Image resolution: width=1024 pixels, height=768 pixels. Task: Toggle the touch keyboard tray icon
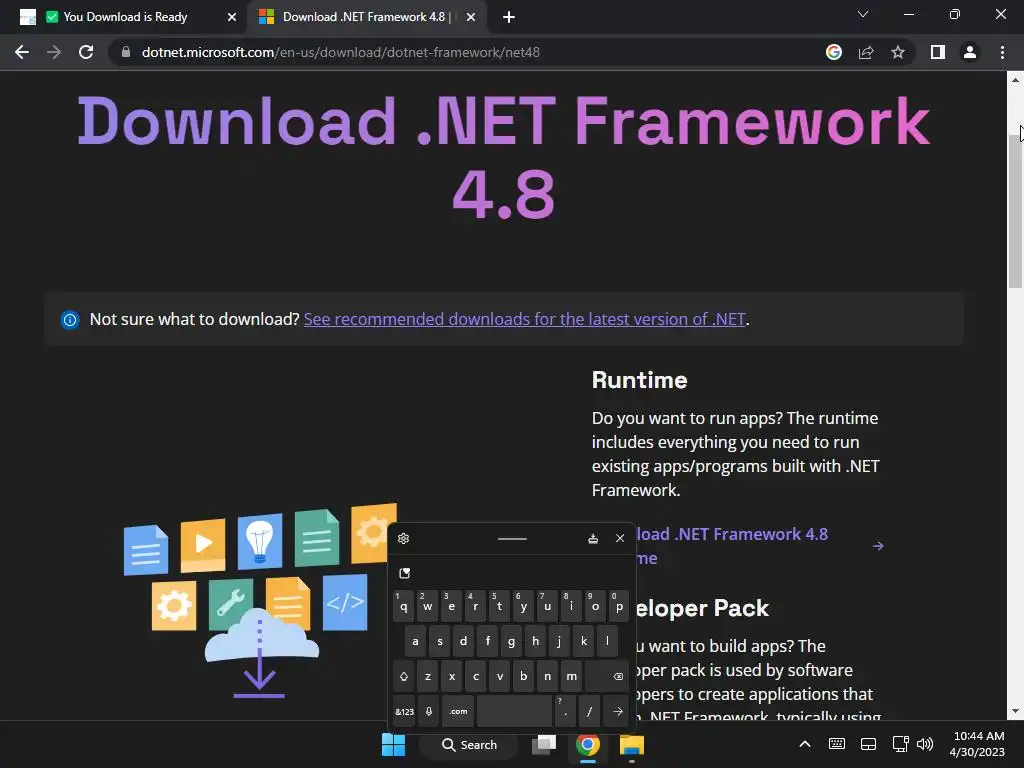coord(837,744)
